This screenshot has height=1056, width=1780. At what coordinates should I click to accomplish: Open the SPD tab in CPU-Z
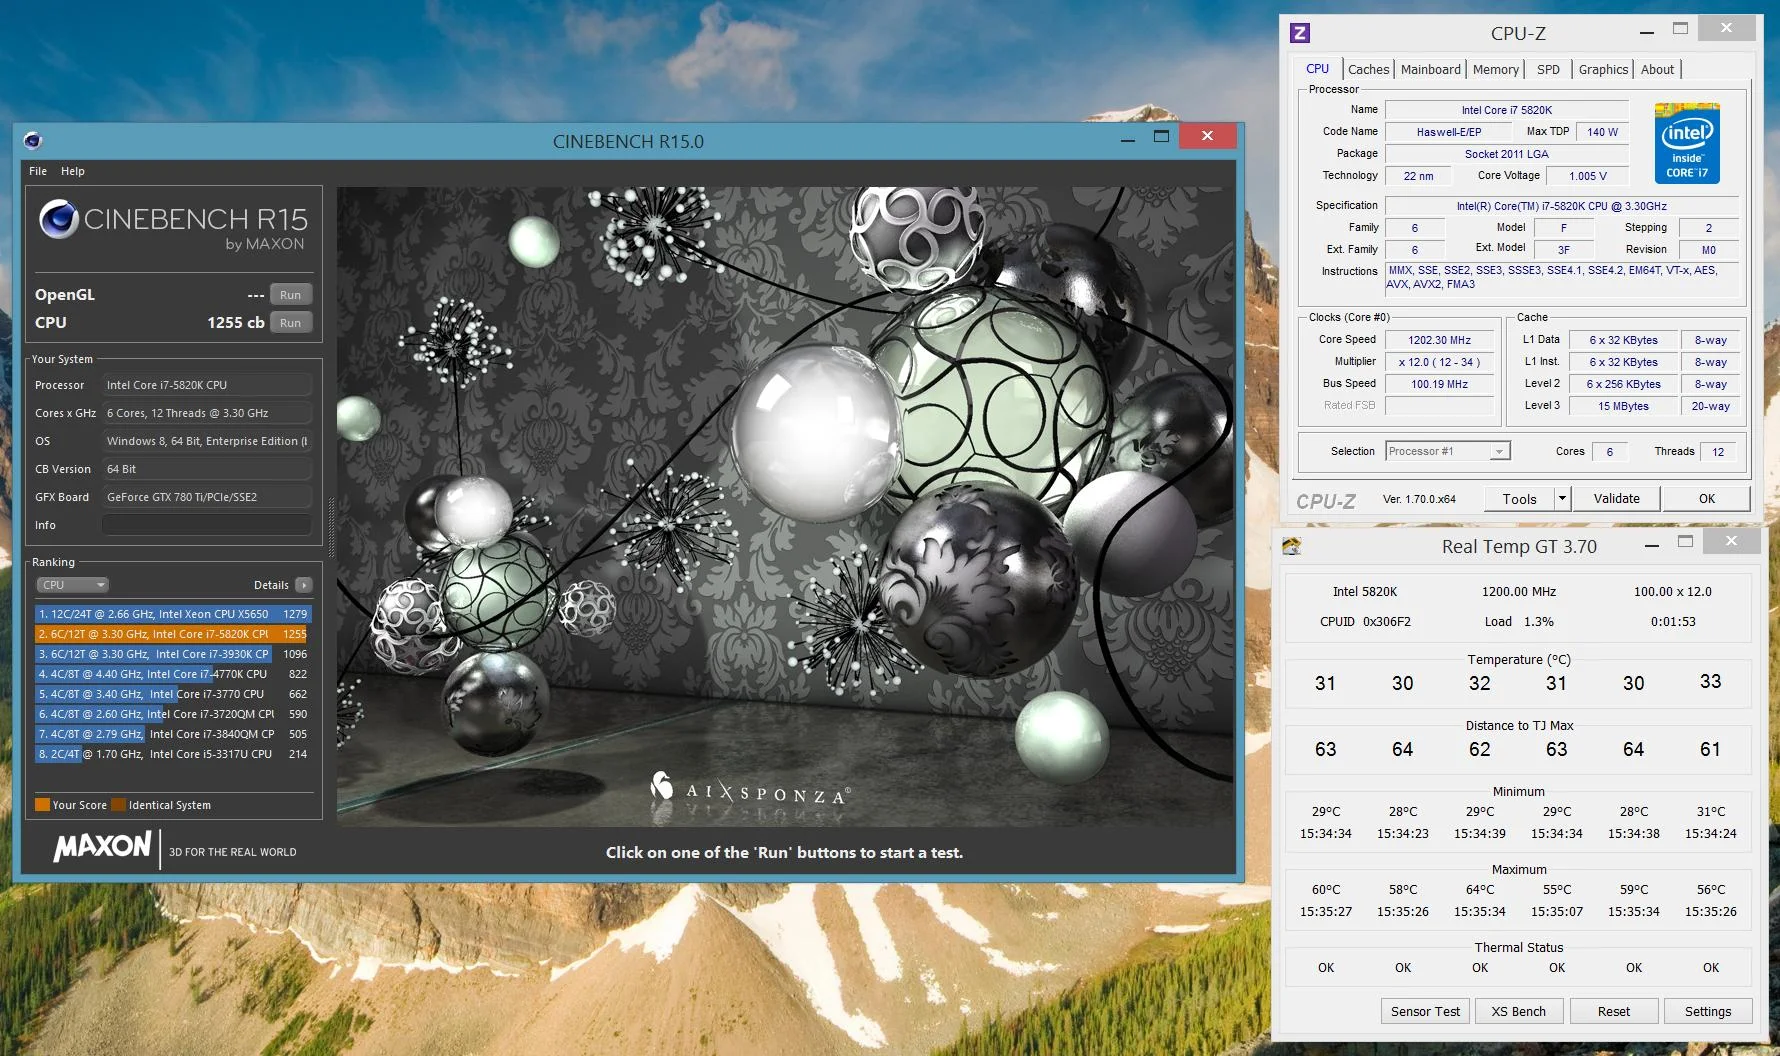click(x=1548, y=69)
